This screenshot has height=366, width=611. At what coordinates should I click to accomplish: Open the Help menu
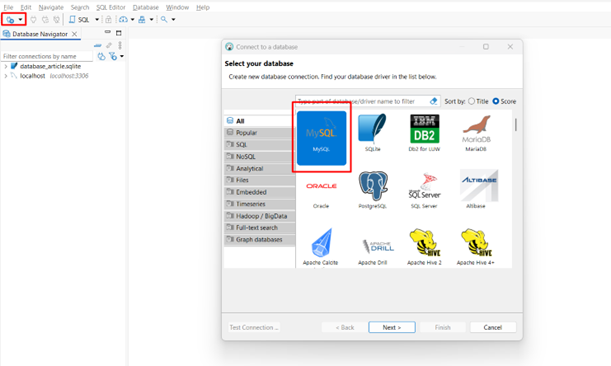pyautogui.click(x=203, y=7)
